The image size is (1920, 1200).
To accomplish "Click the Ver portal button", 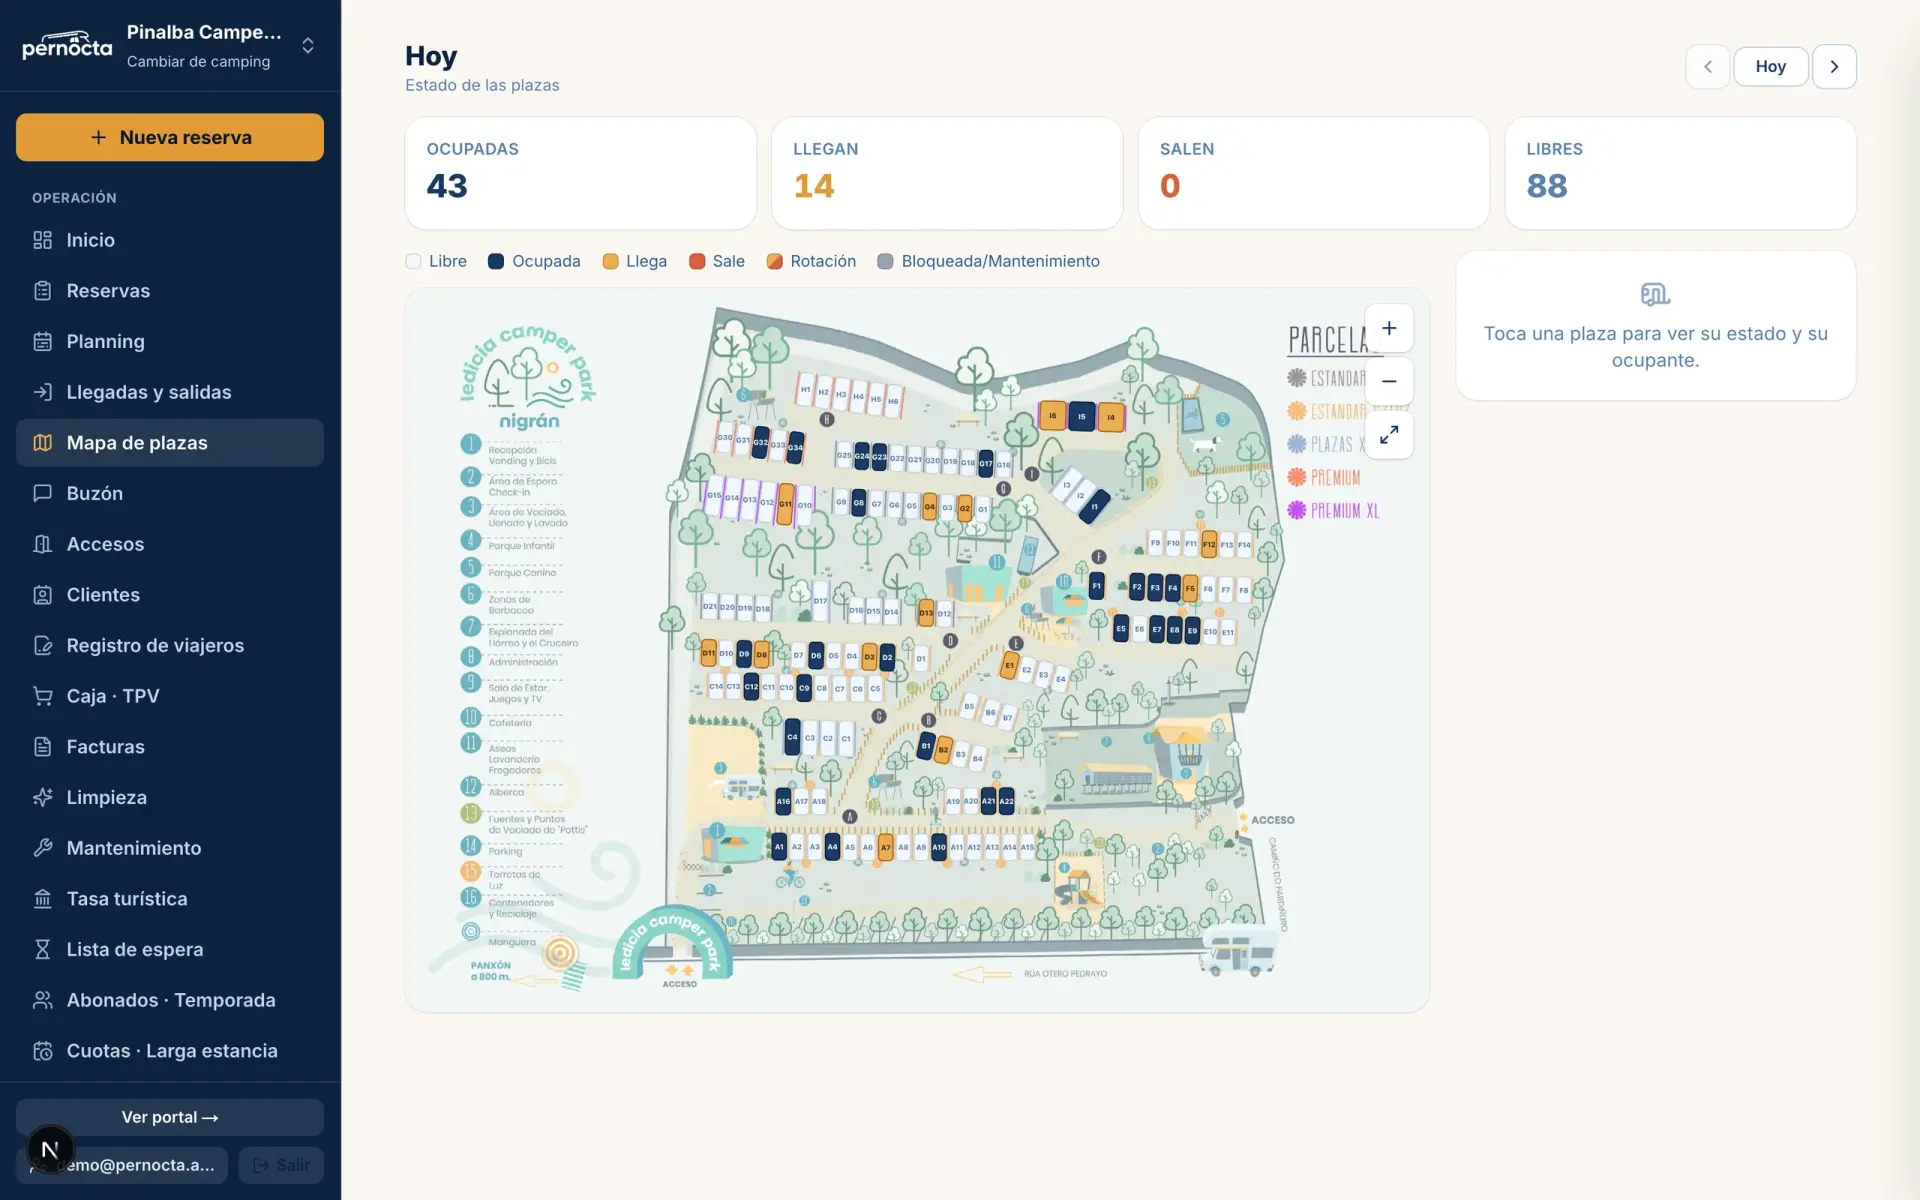I will [170, 1117].
